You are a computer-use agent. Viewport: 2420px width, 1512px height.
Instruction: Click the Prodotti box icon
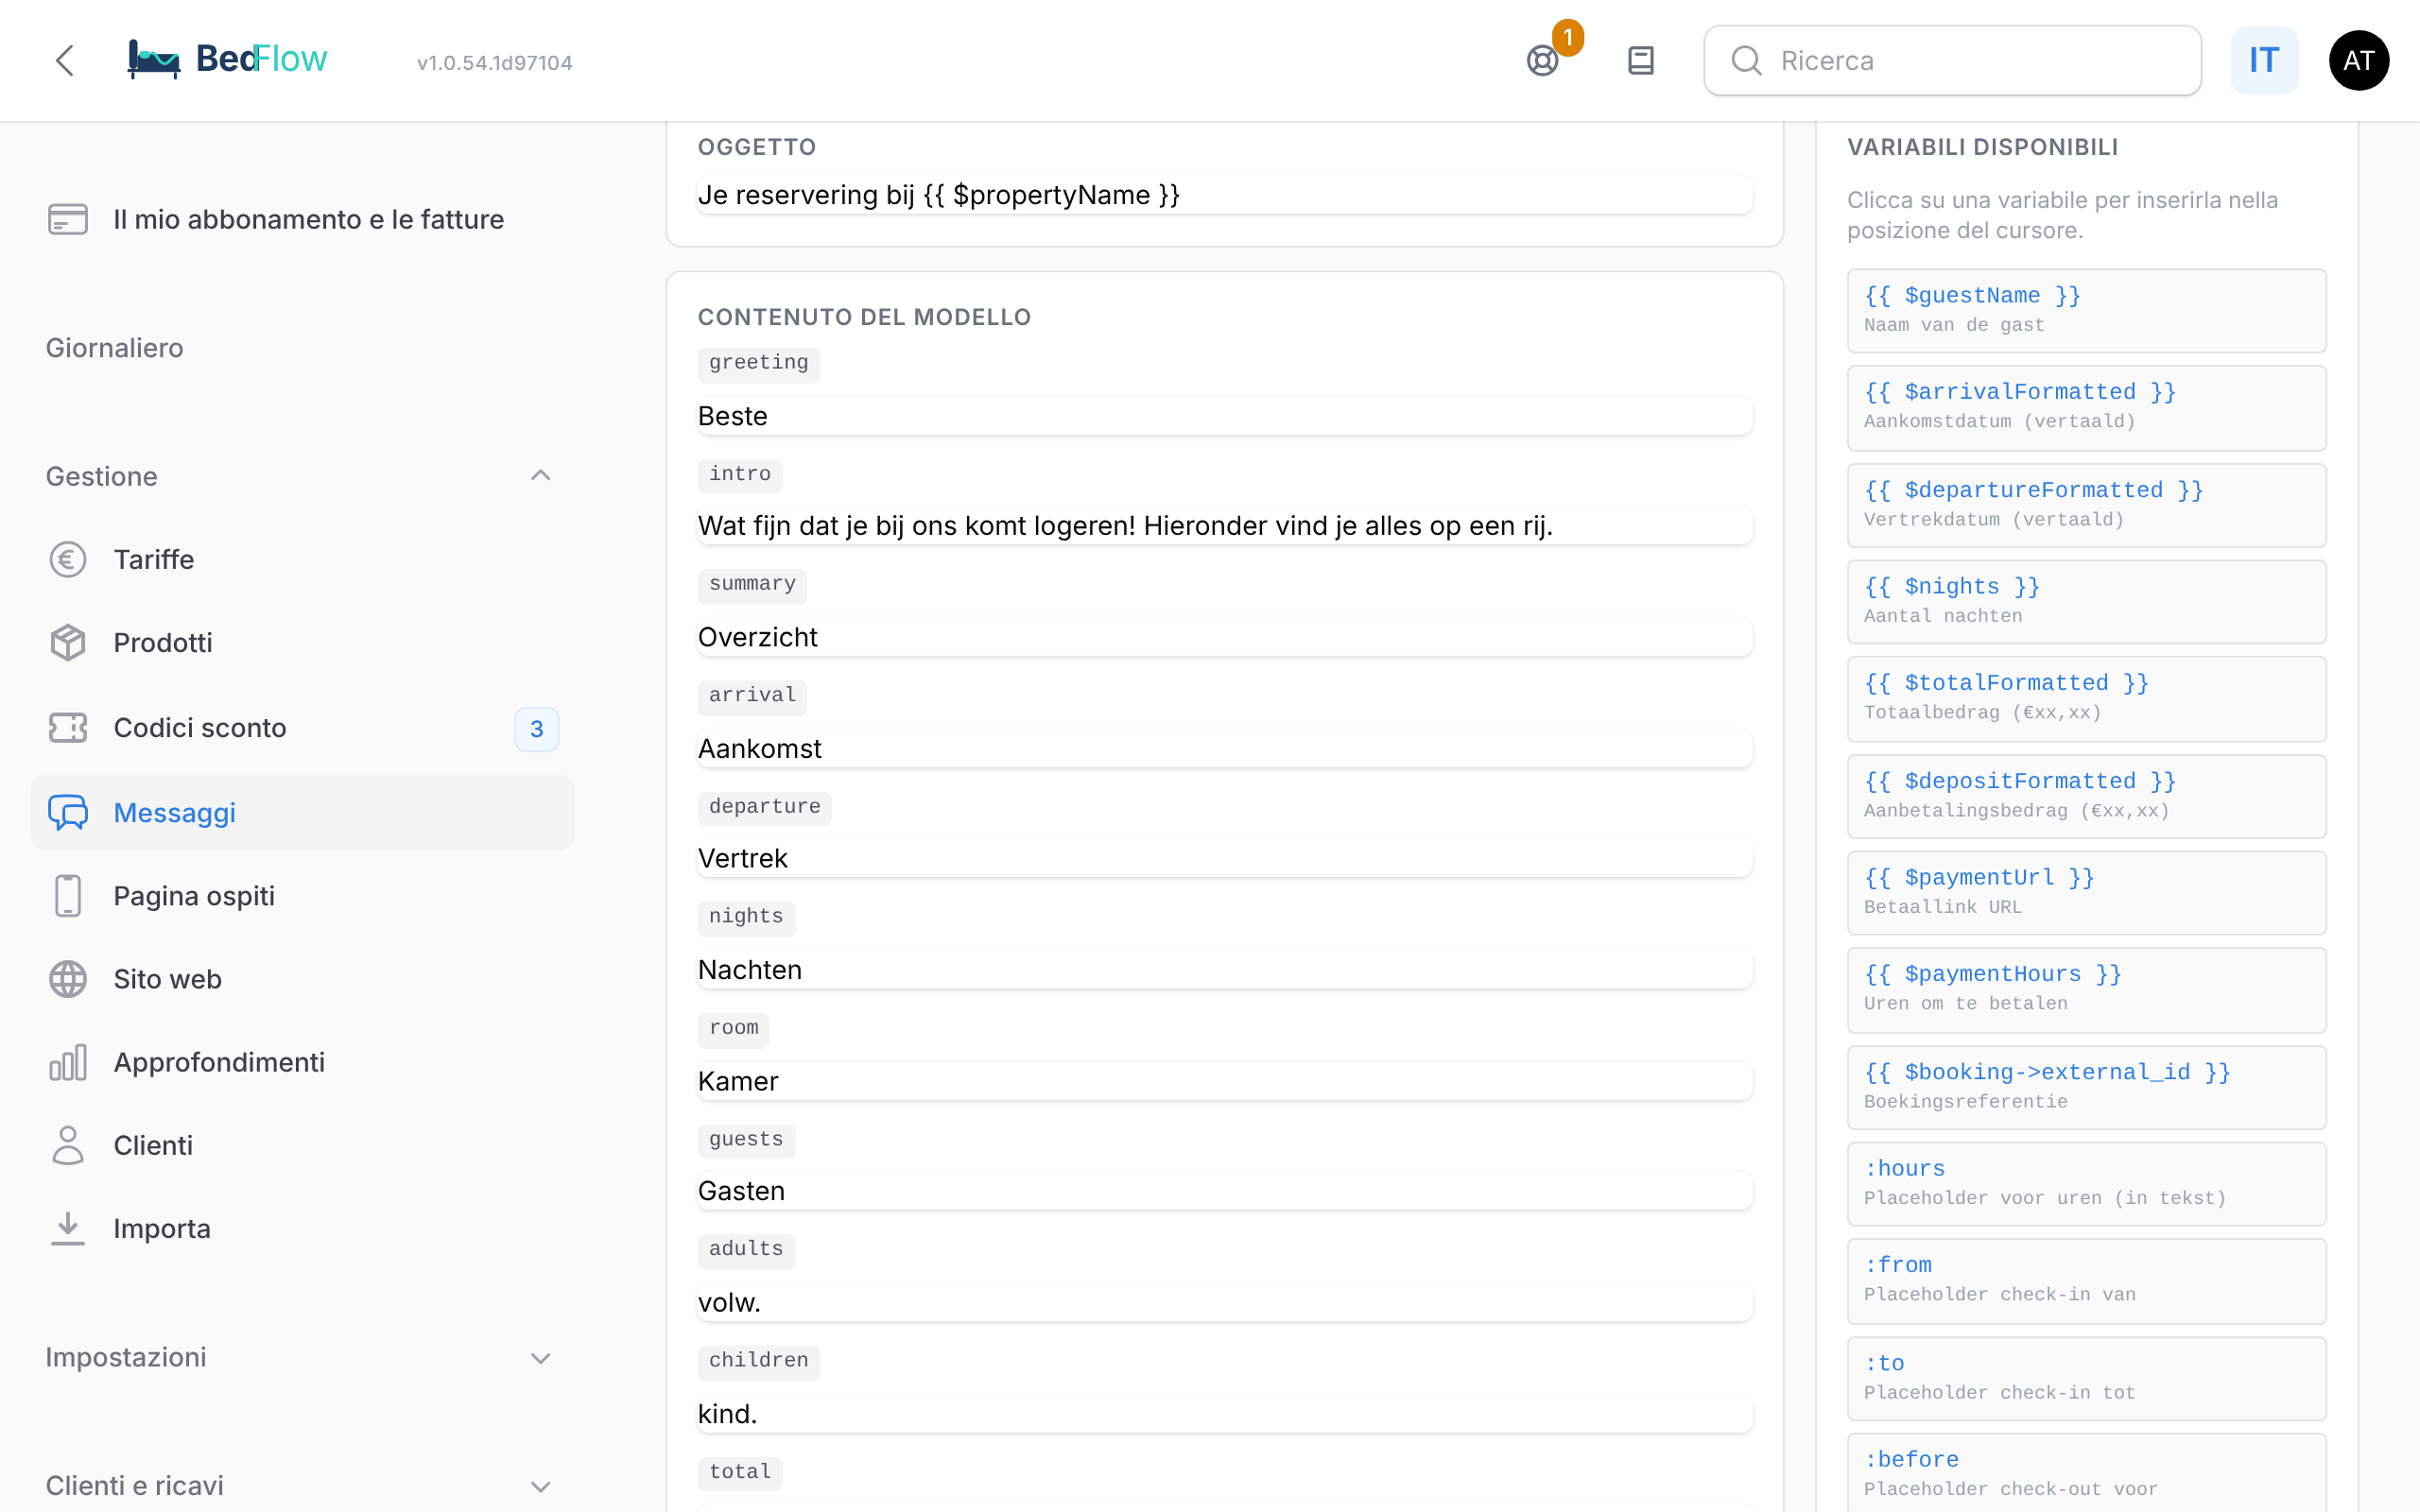[68, 642]
